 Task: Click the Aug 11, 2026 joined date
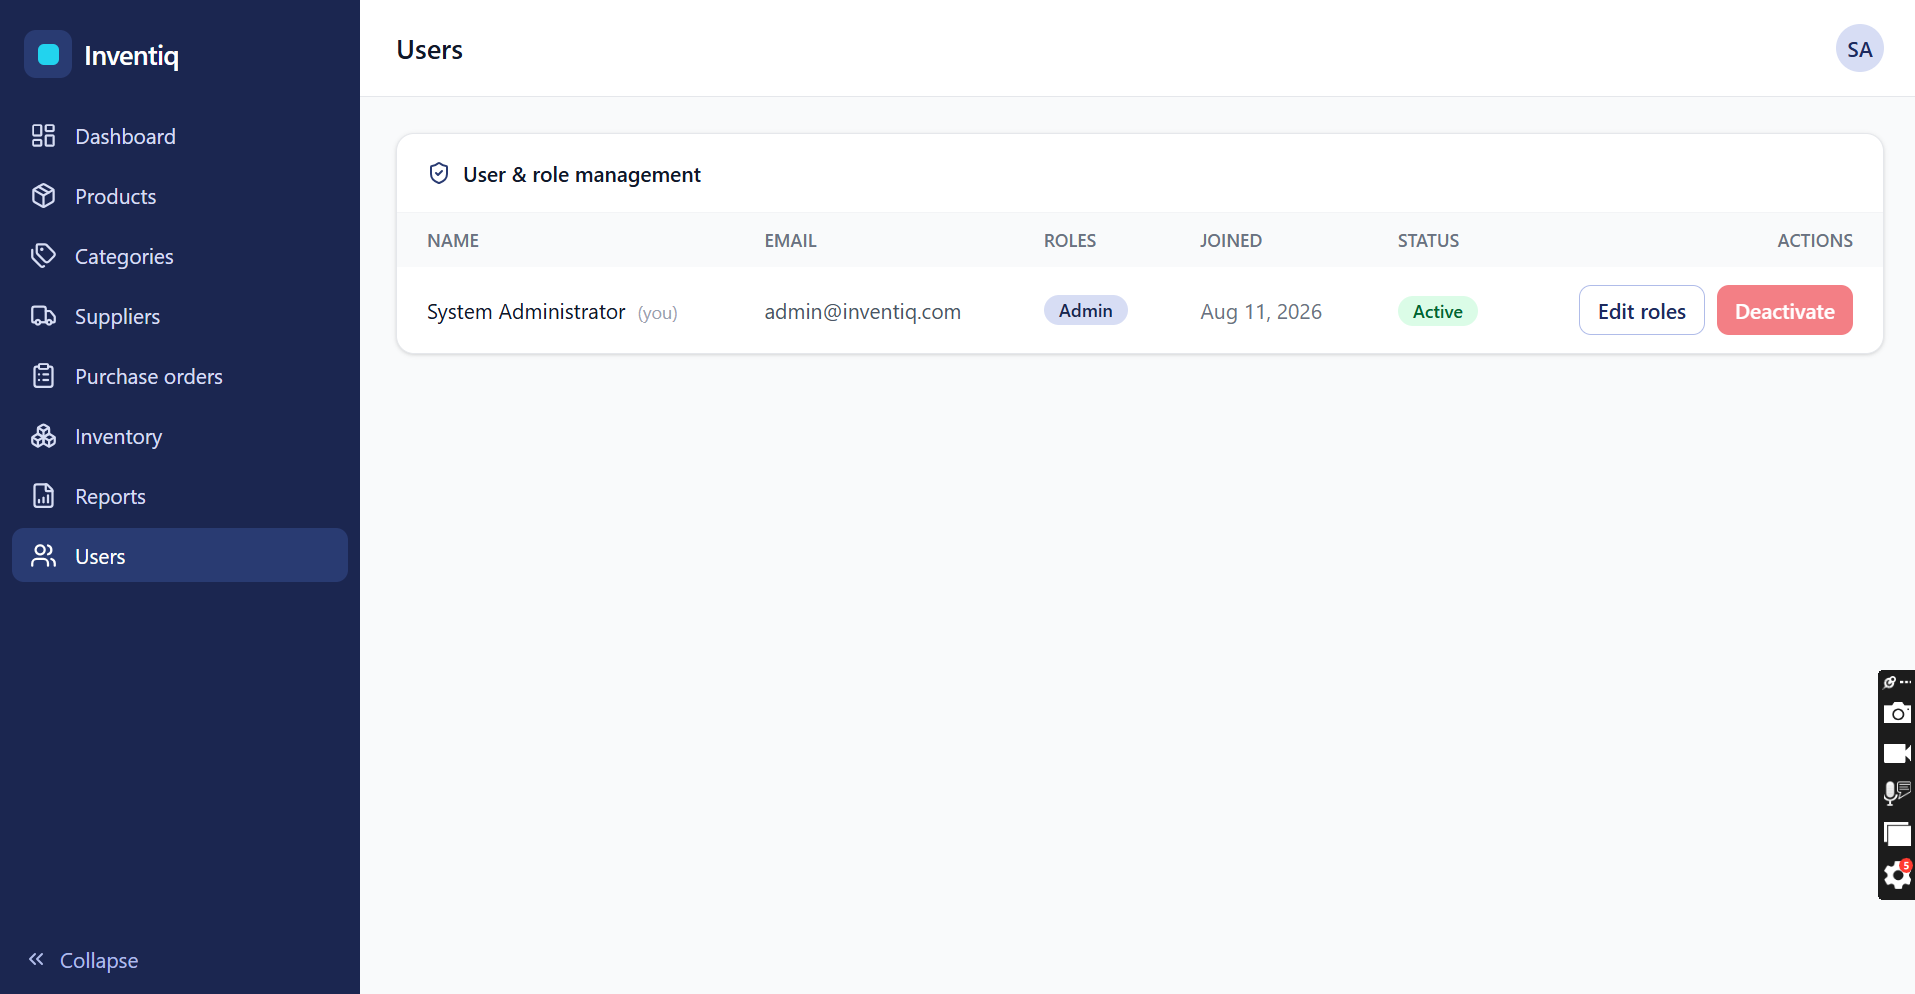(1260, 312)
